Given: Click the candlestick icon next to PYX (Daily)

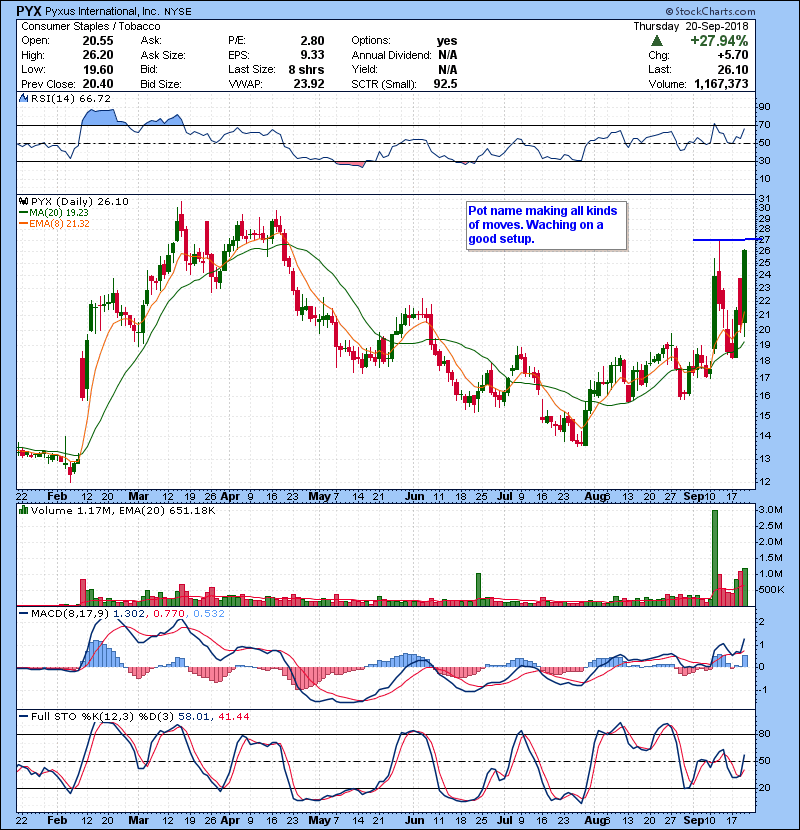Looking at the screenshot, I should [x=23, y=202].
